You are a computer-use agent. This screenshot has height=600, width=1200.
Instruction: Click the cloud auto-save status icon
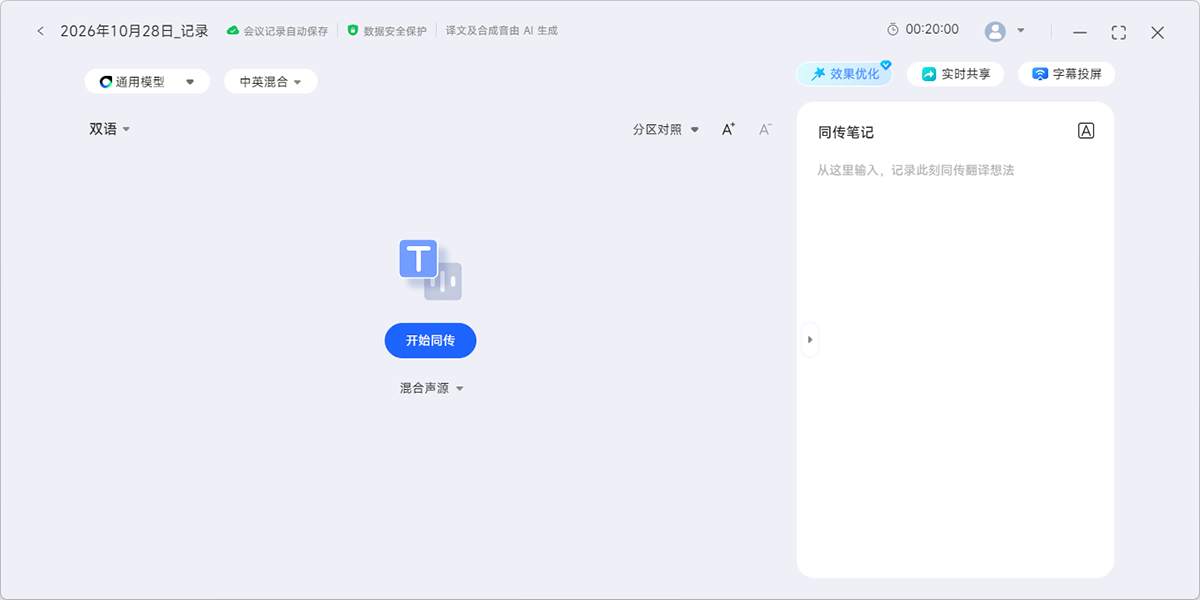(x=233, y=31)
